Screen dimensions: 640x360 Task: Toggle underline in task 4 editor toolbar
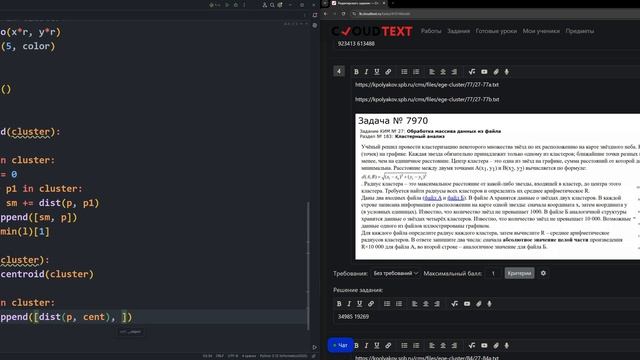pos(377,72)
